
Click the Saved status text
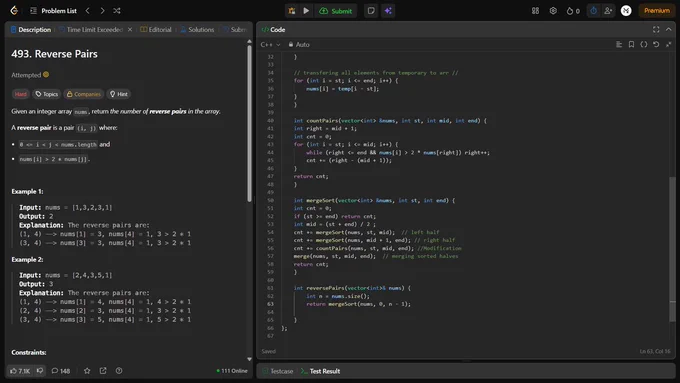(268, 351)
